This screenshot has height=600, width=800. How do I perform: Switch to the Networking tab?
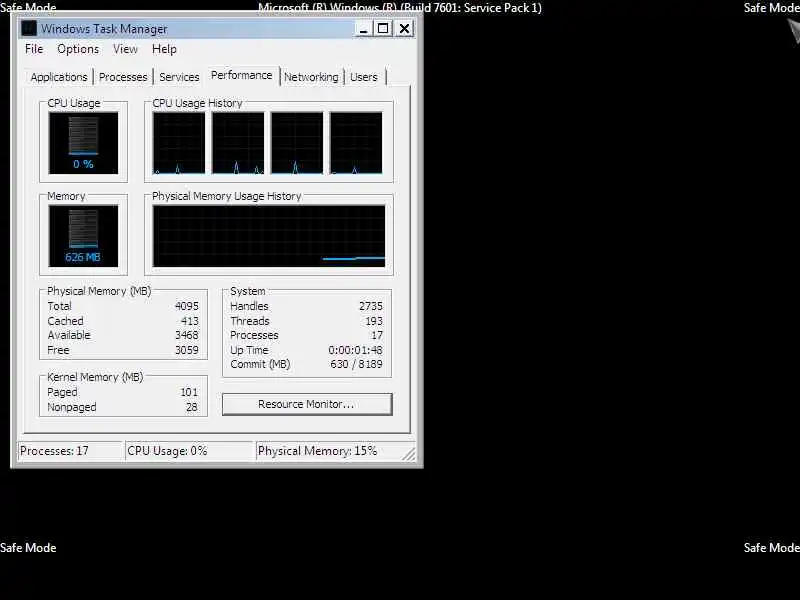311,77
